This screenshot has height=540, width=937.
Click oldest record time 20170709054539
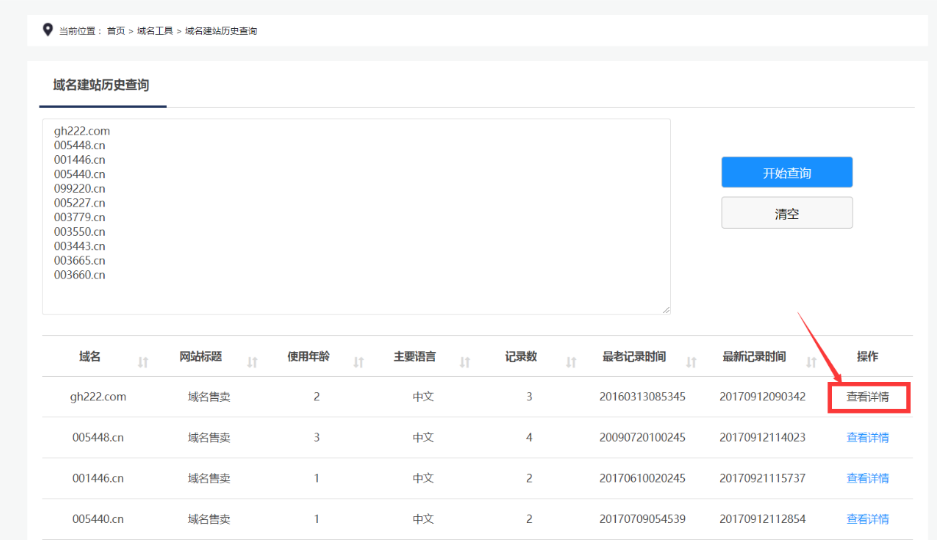(x=642, y=518)
